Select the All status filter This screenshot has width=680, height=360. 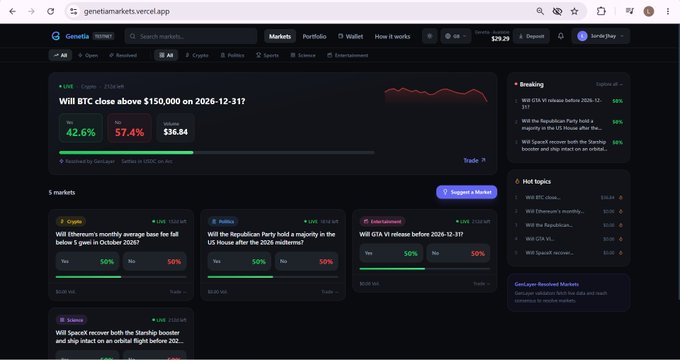point(60,56)
